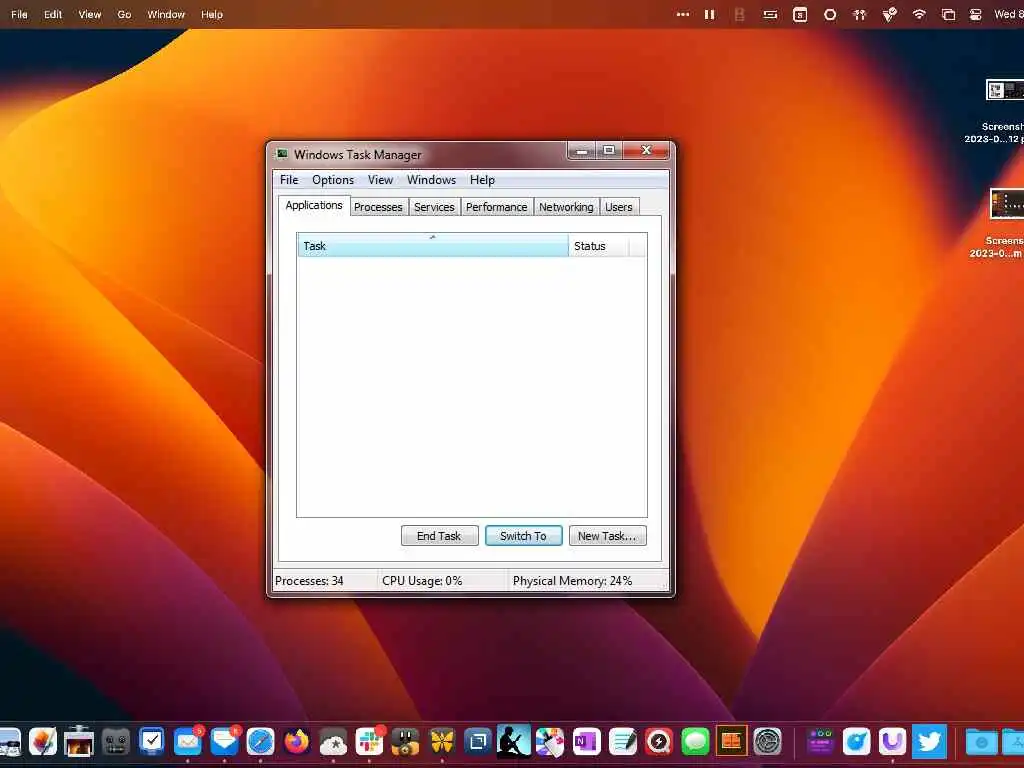Click the hexagon icon in macOS menu bar
Screen dimensions: 1024x768
pyautogui.click(x=830, y=14)
